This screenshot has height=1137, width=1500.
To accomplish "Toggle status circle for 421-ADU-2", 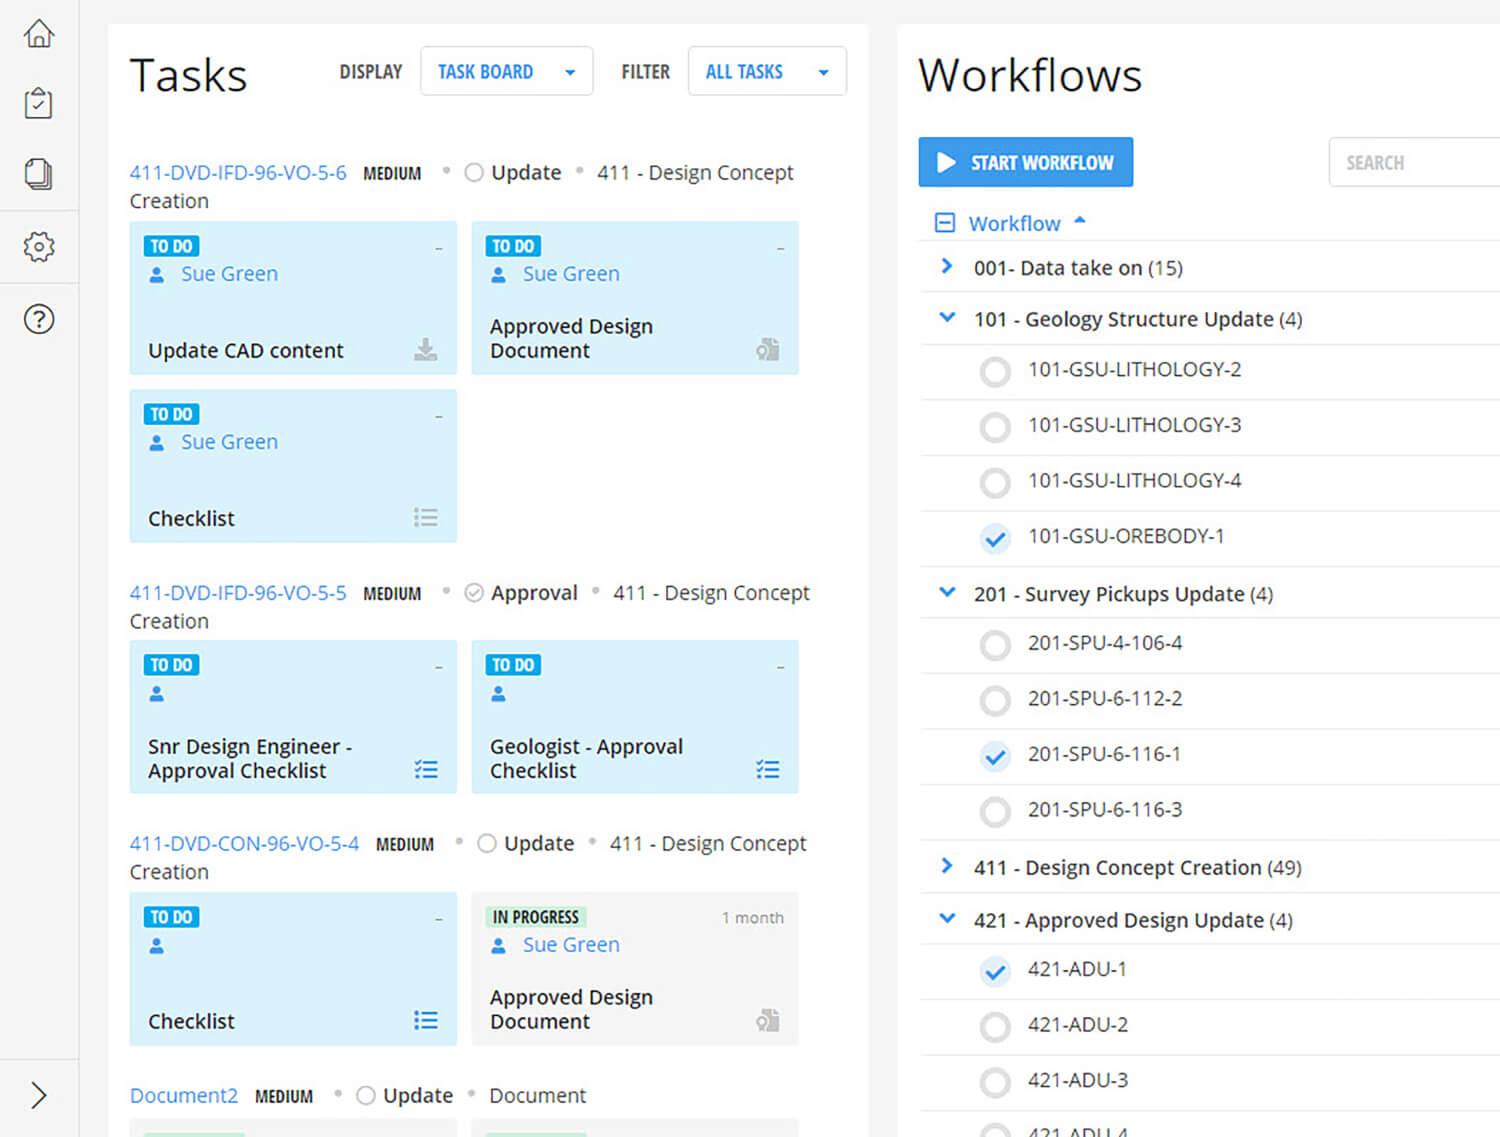I will [x=995, y=1027].
